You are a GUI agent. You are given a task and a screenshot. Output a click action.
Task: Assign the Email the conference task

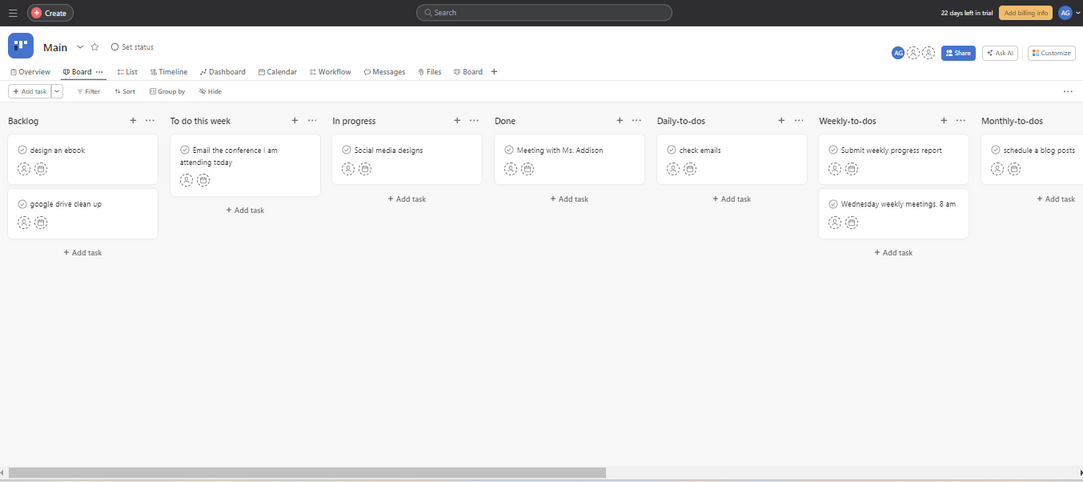(186, 180)
